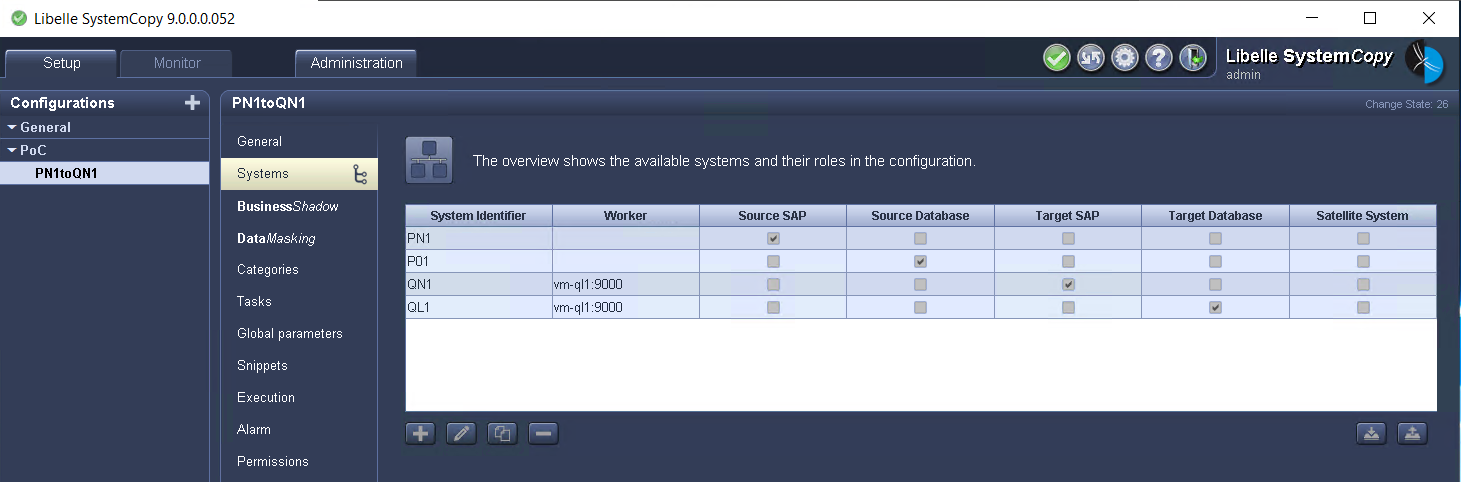This screenshot has width=1461, height=482.
Task: Click the refresh arrows toolbar icon
Action: point(1091,58)
